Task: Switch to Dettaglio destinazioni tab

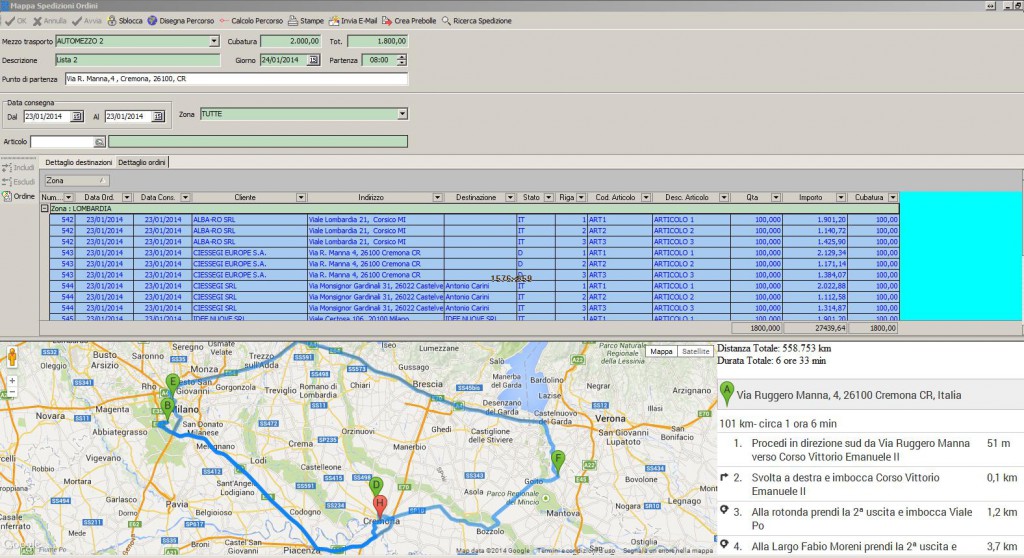Action: 78,162
